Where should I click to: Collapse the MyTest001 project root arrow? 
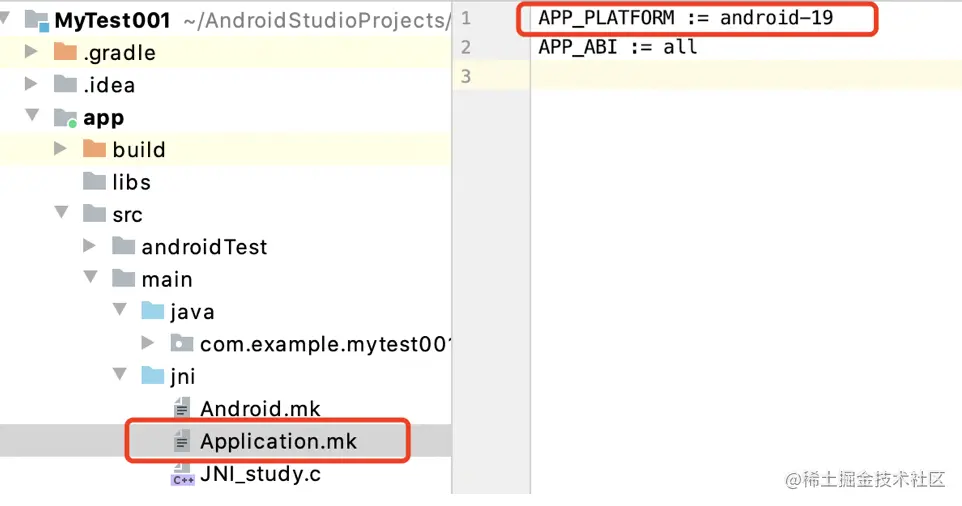(5, 18)
